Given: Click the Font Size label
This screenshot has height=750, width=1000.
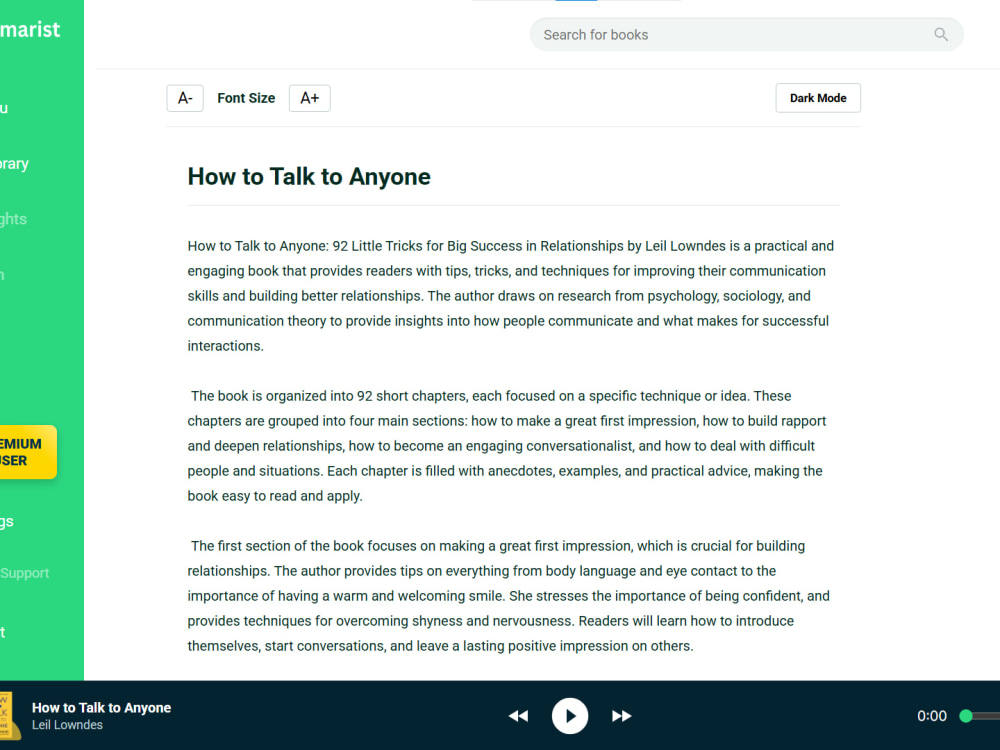Looking at the screenshot, I should (246, 98).
